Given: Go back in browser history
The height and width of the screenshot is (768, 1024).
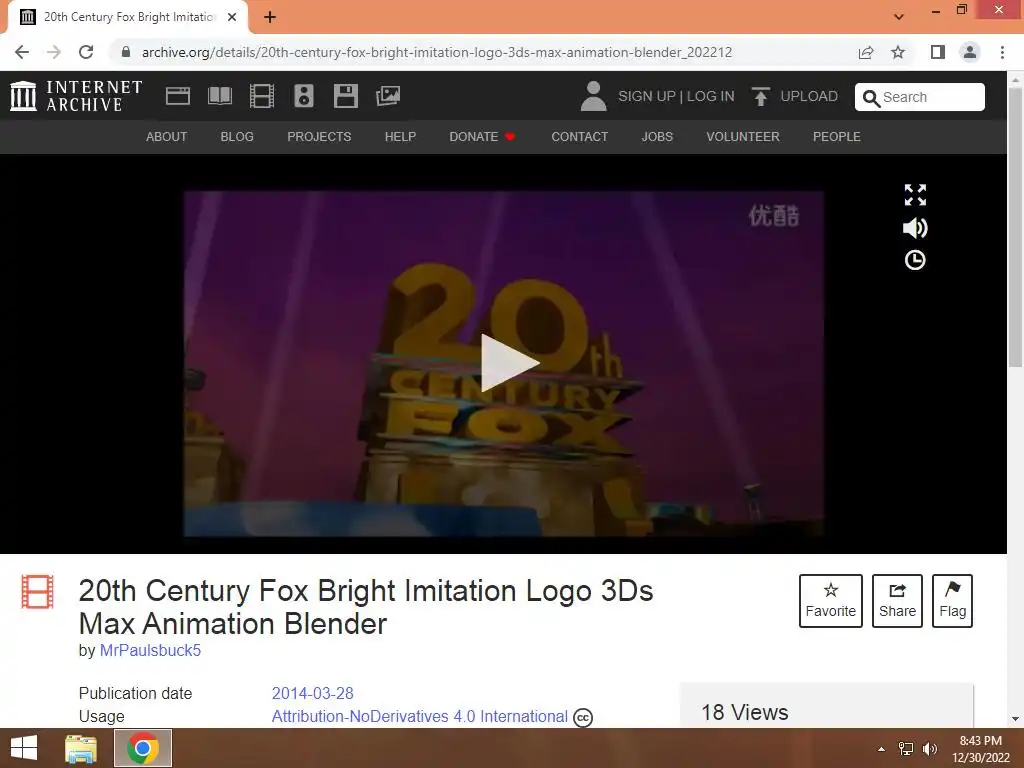Looking at the screenshot, I should (22, 52).
